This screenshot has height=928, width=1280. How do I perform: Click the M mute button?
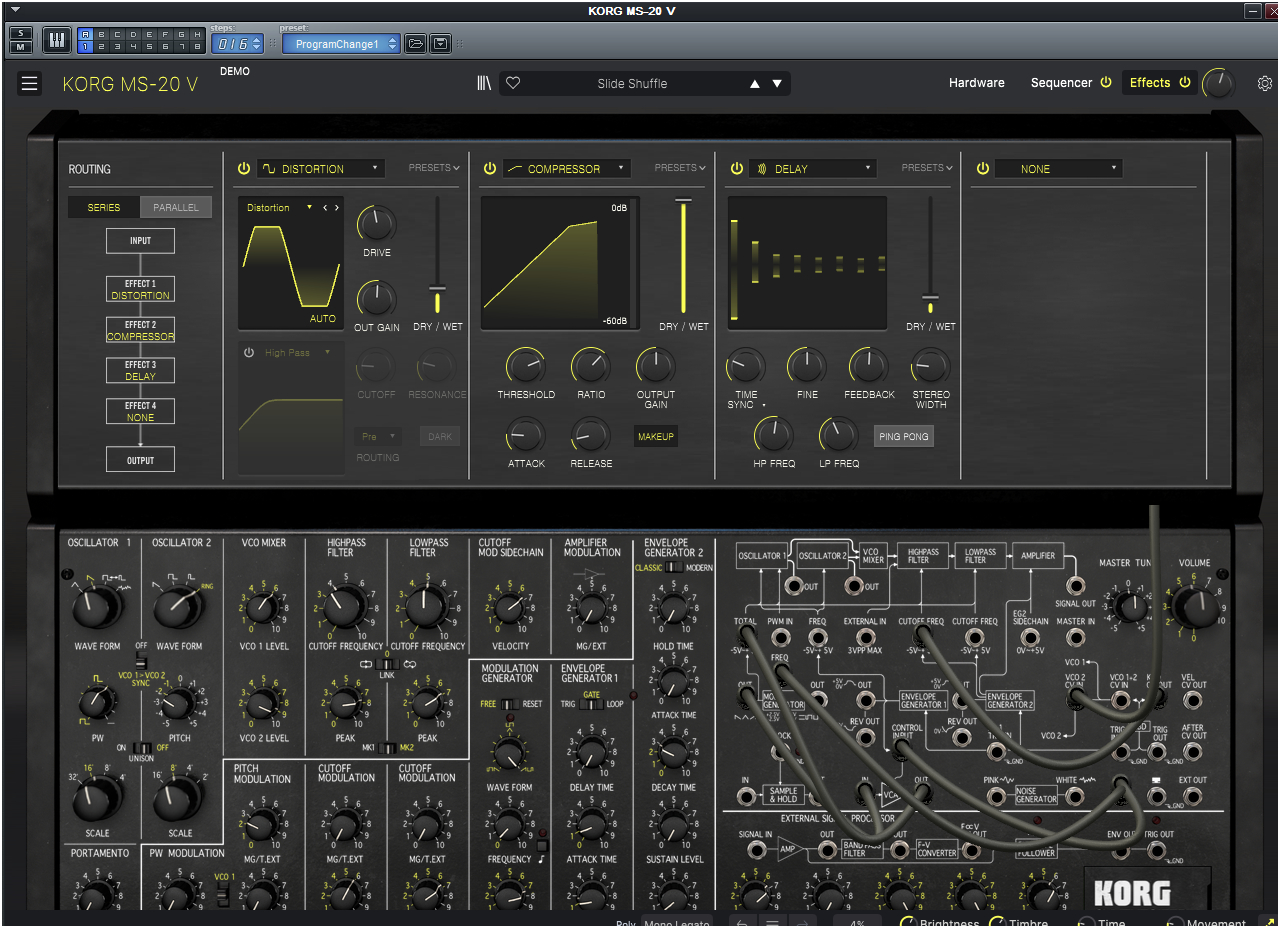[x=21, y=47]
